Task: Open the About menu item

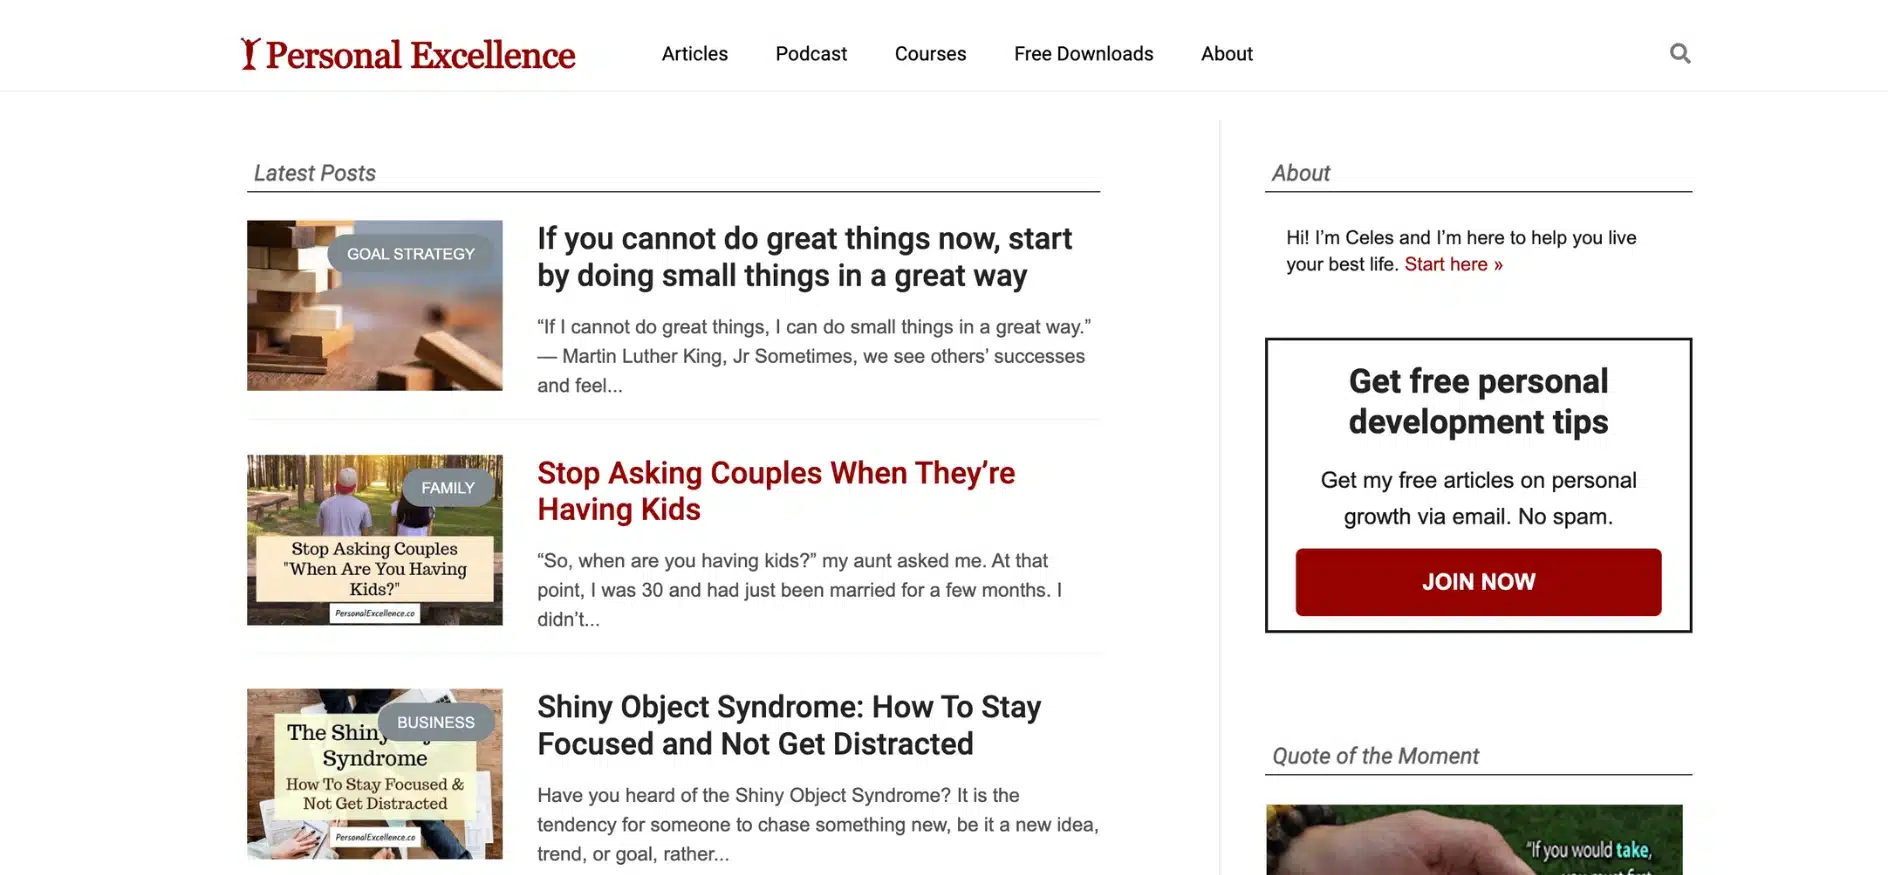Action: coord(1226,54)
